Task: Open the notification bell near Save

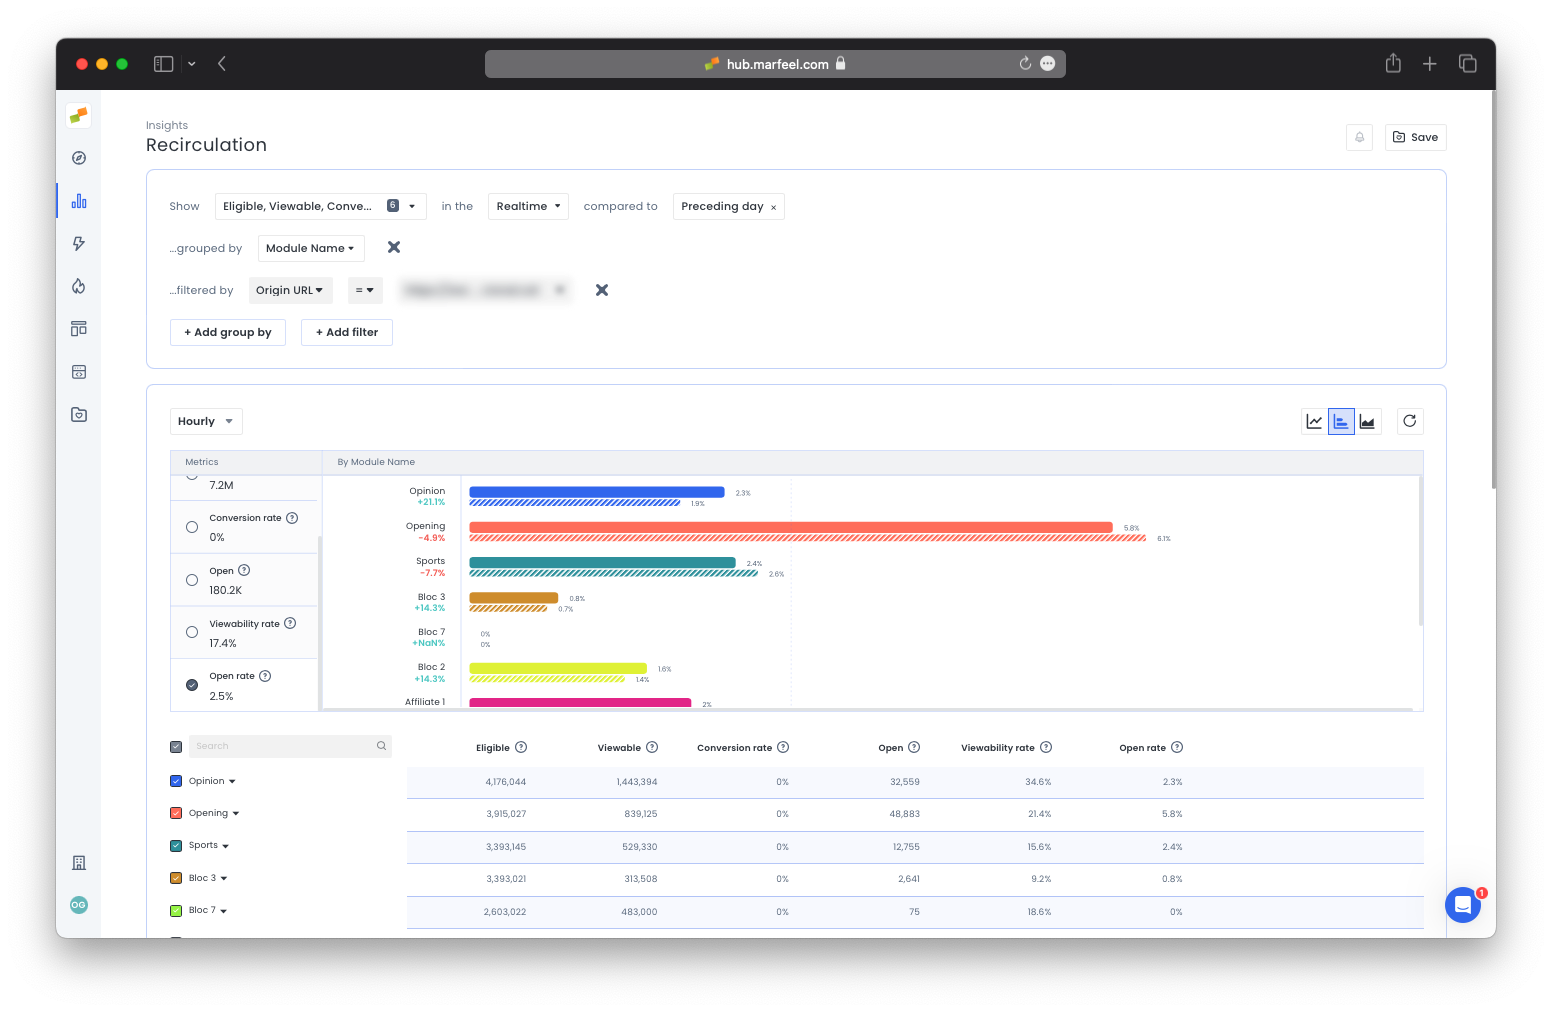Action: 1359,137
